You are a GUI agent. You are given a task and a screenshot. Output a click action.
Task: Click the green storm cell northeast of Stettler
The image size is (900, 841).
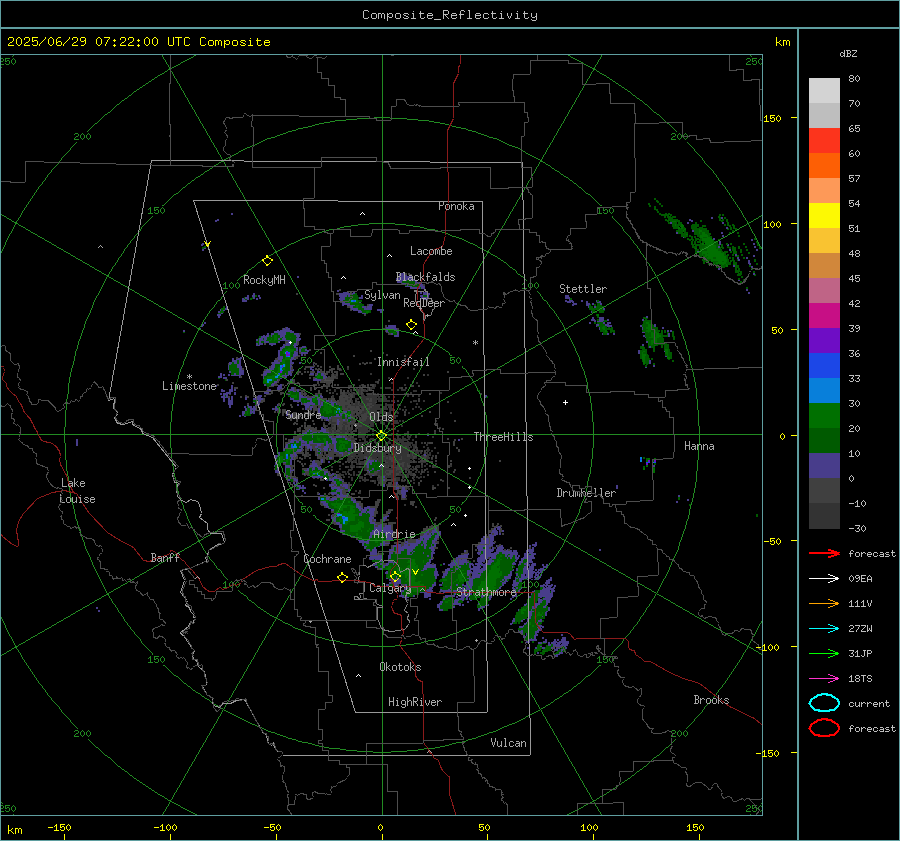coord(707,244)
